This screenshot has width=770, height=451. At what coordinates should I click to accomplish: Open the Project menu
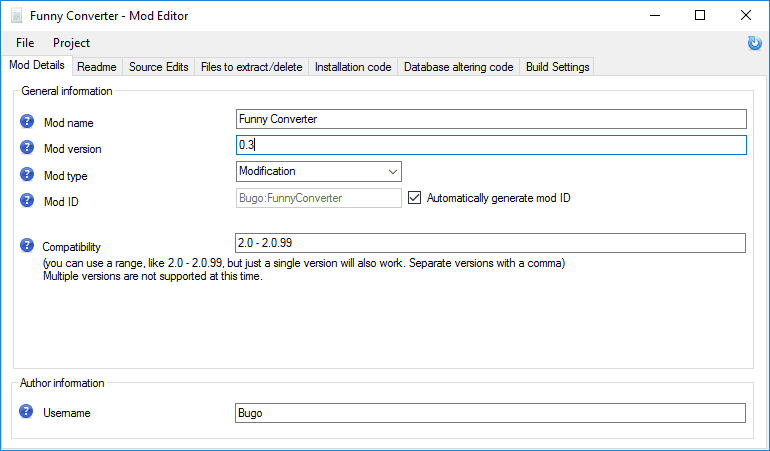71,43
